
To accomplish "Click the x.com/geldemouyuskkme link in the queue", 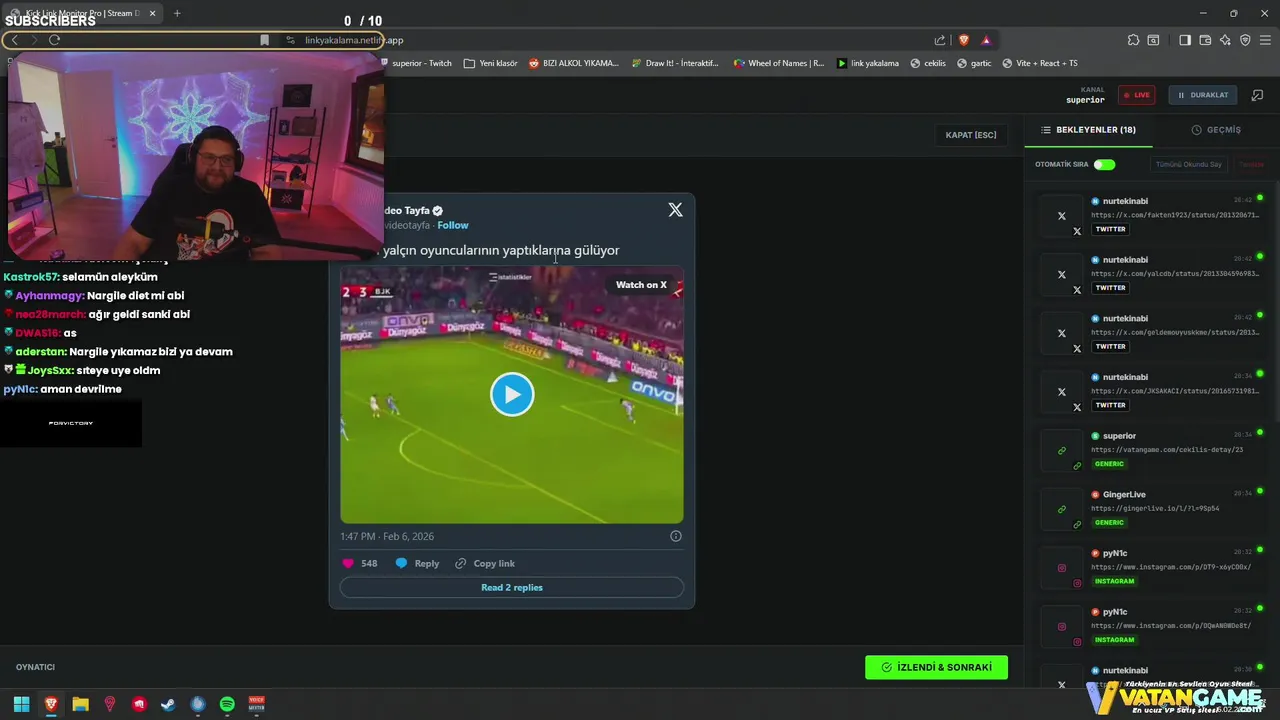I will [1174, 332].
